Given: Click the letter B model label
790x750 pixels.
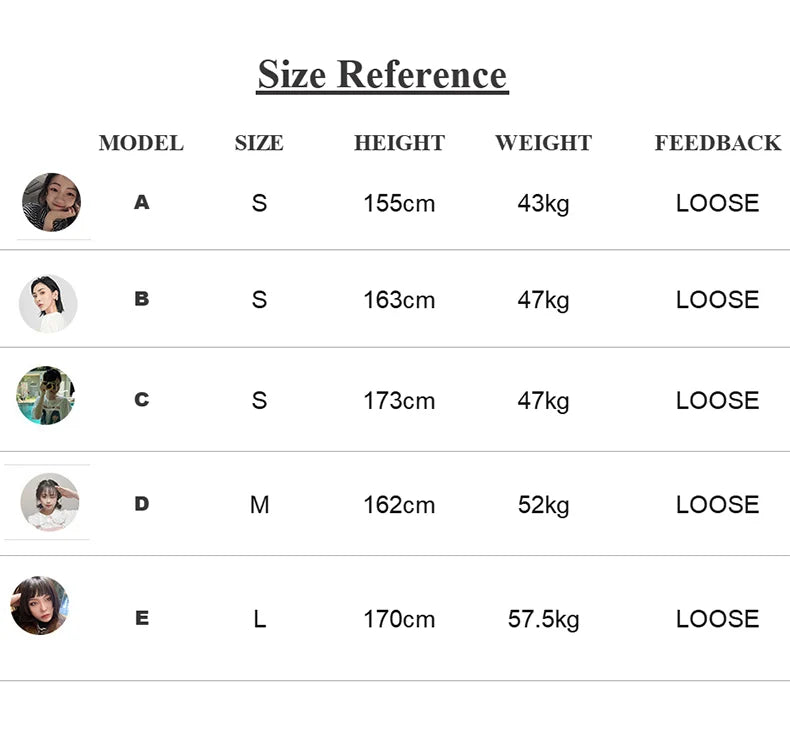Looking at the screenshot, I should (x=141, y=299).
